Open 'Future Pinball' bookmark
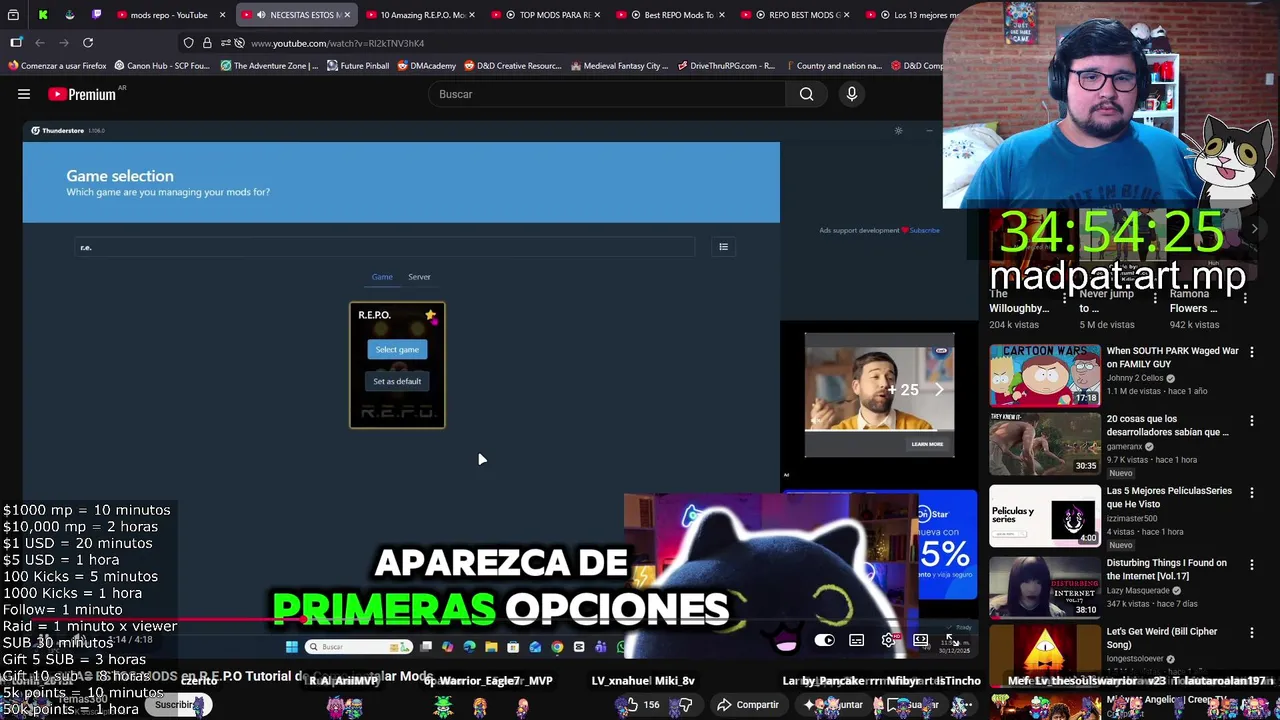This screenshot has width=1280, height=720. [358, 66]
